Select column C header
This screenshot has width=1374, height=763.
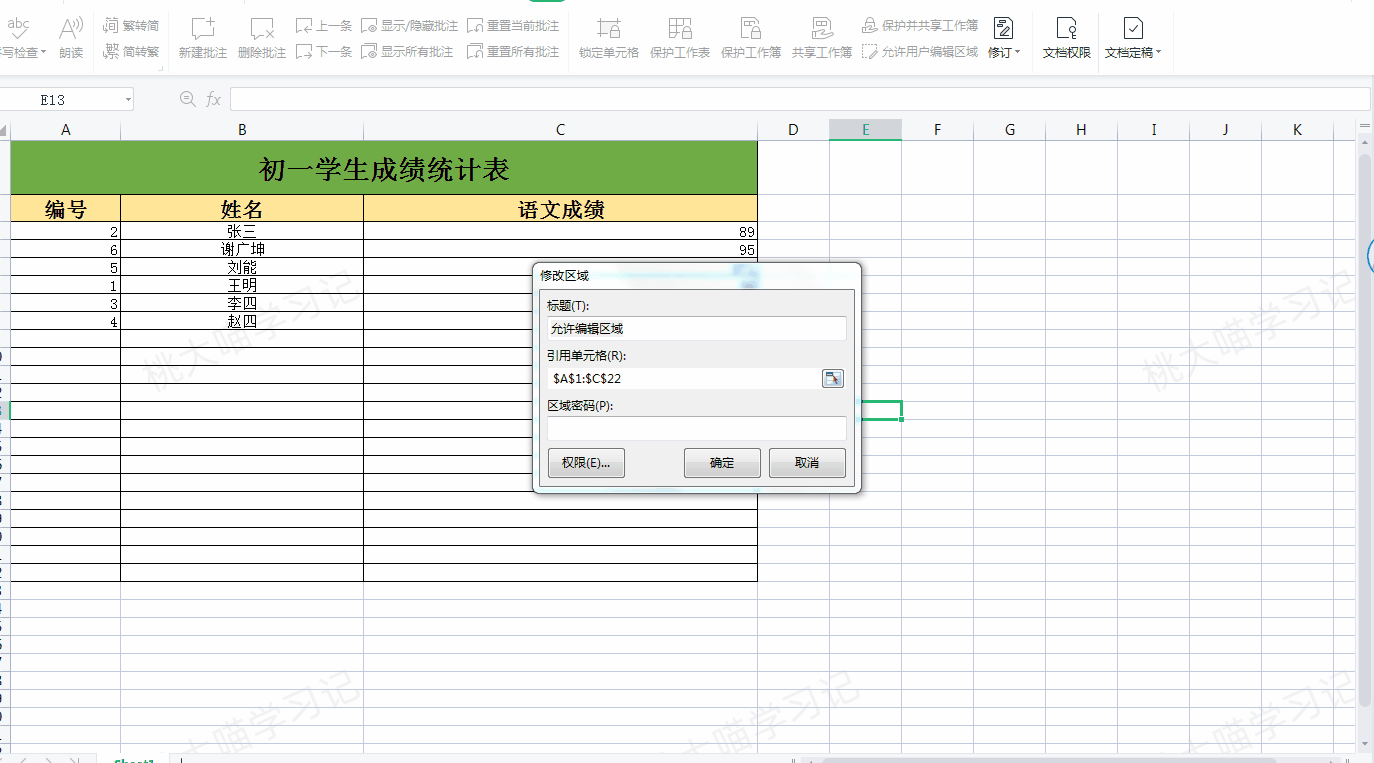pyautogui.click(x=560, y=130)
